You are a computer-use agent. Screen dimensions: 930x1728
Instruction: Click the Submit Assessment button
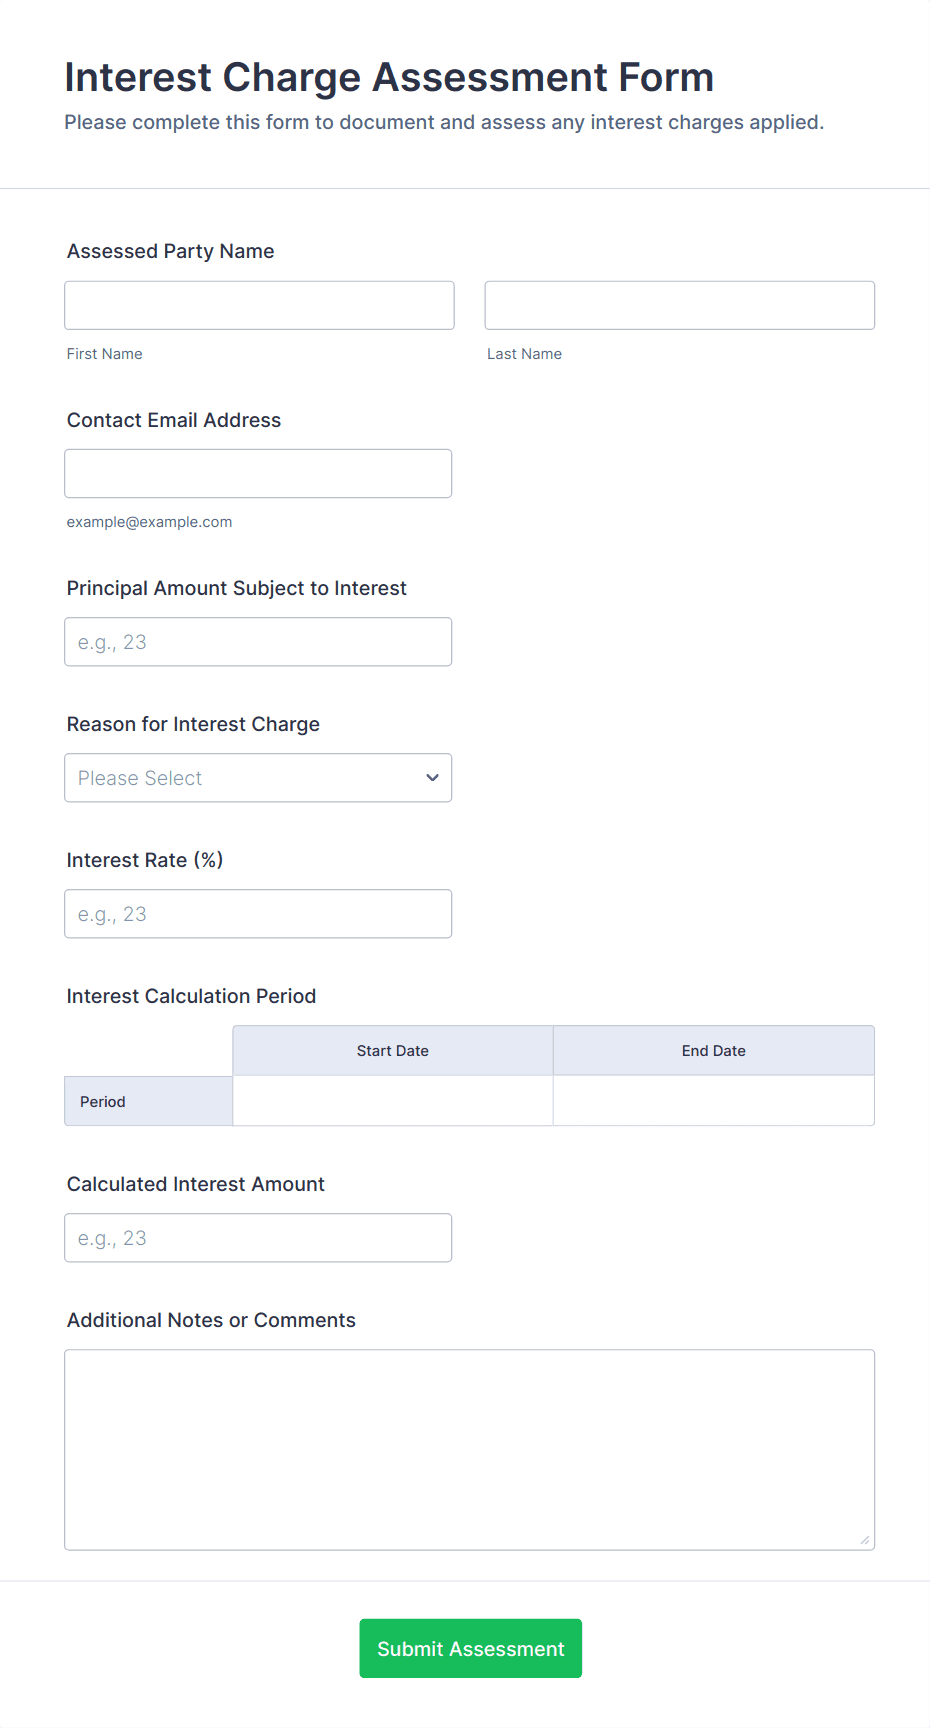(470, 1648)
